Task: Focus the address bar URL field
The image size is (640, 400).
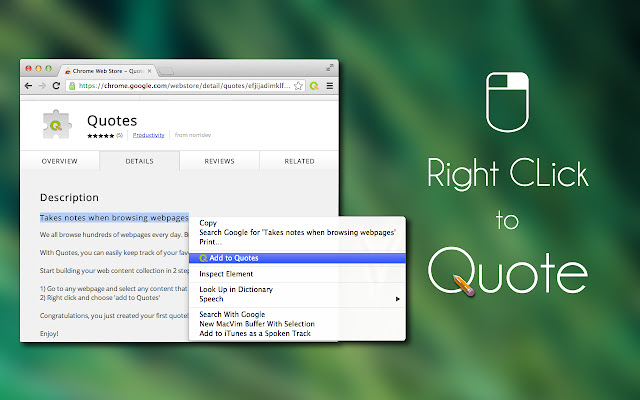Action: 184,86
